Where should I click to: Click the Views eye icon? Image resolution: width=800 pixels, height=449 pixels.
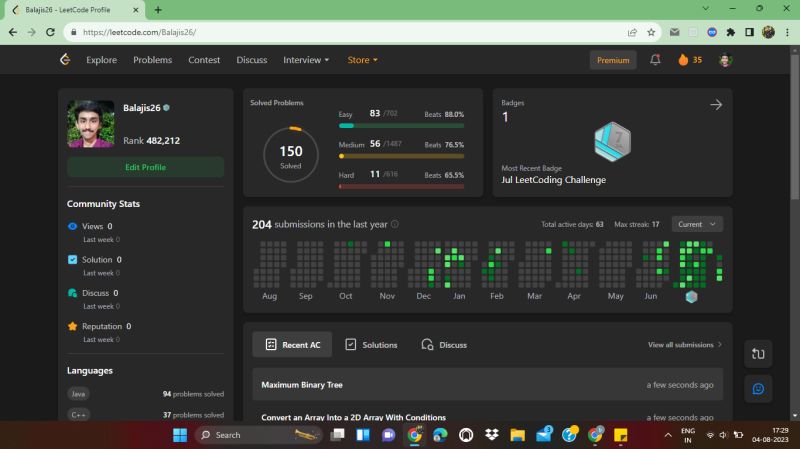pos(72,226)
